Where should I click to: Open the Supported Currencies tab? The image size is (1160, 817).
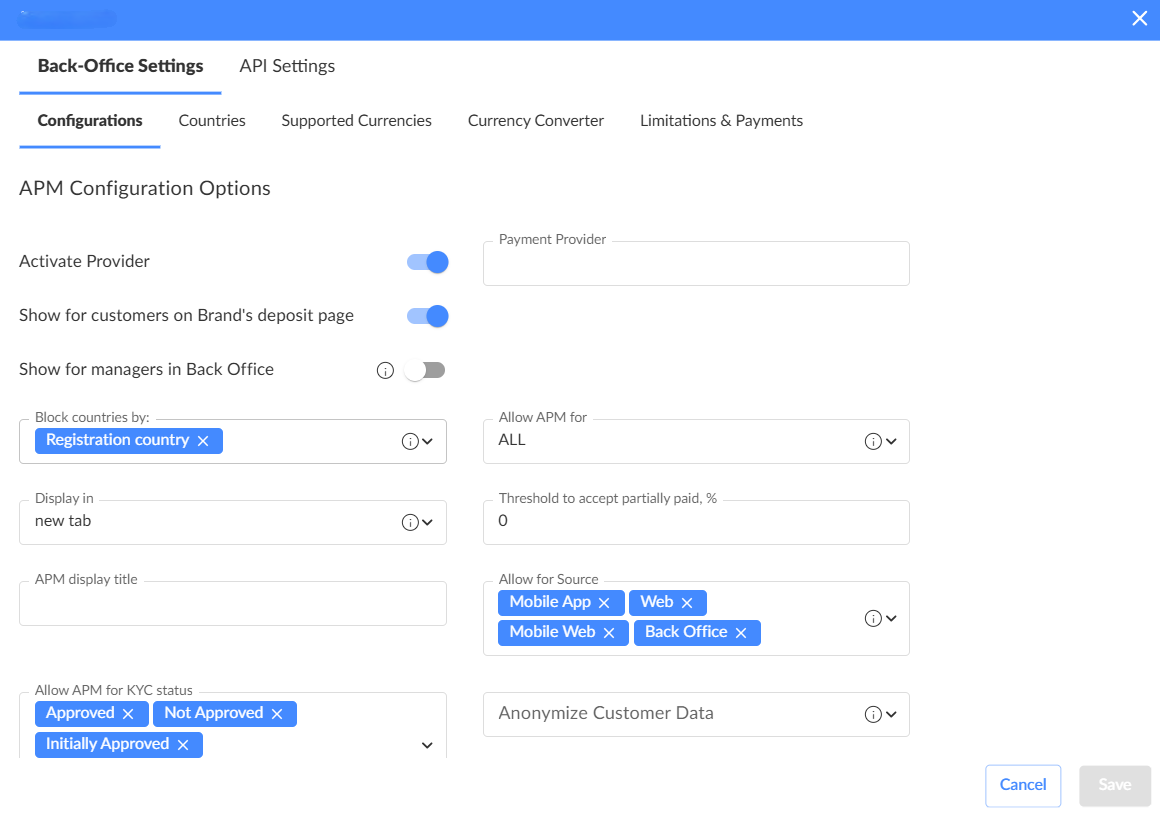(x=356, y=121)
